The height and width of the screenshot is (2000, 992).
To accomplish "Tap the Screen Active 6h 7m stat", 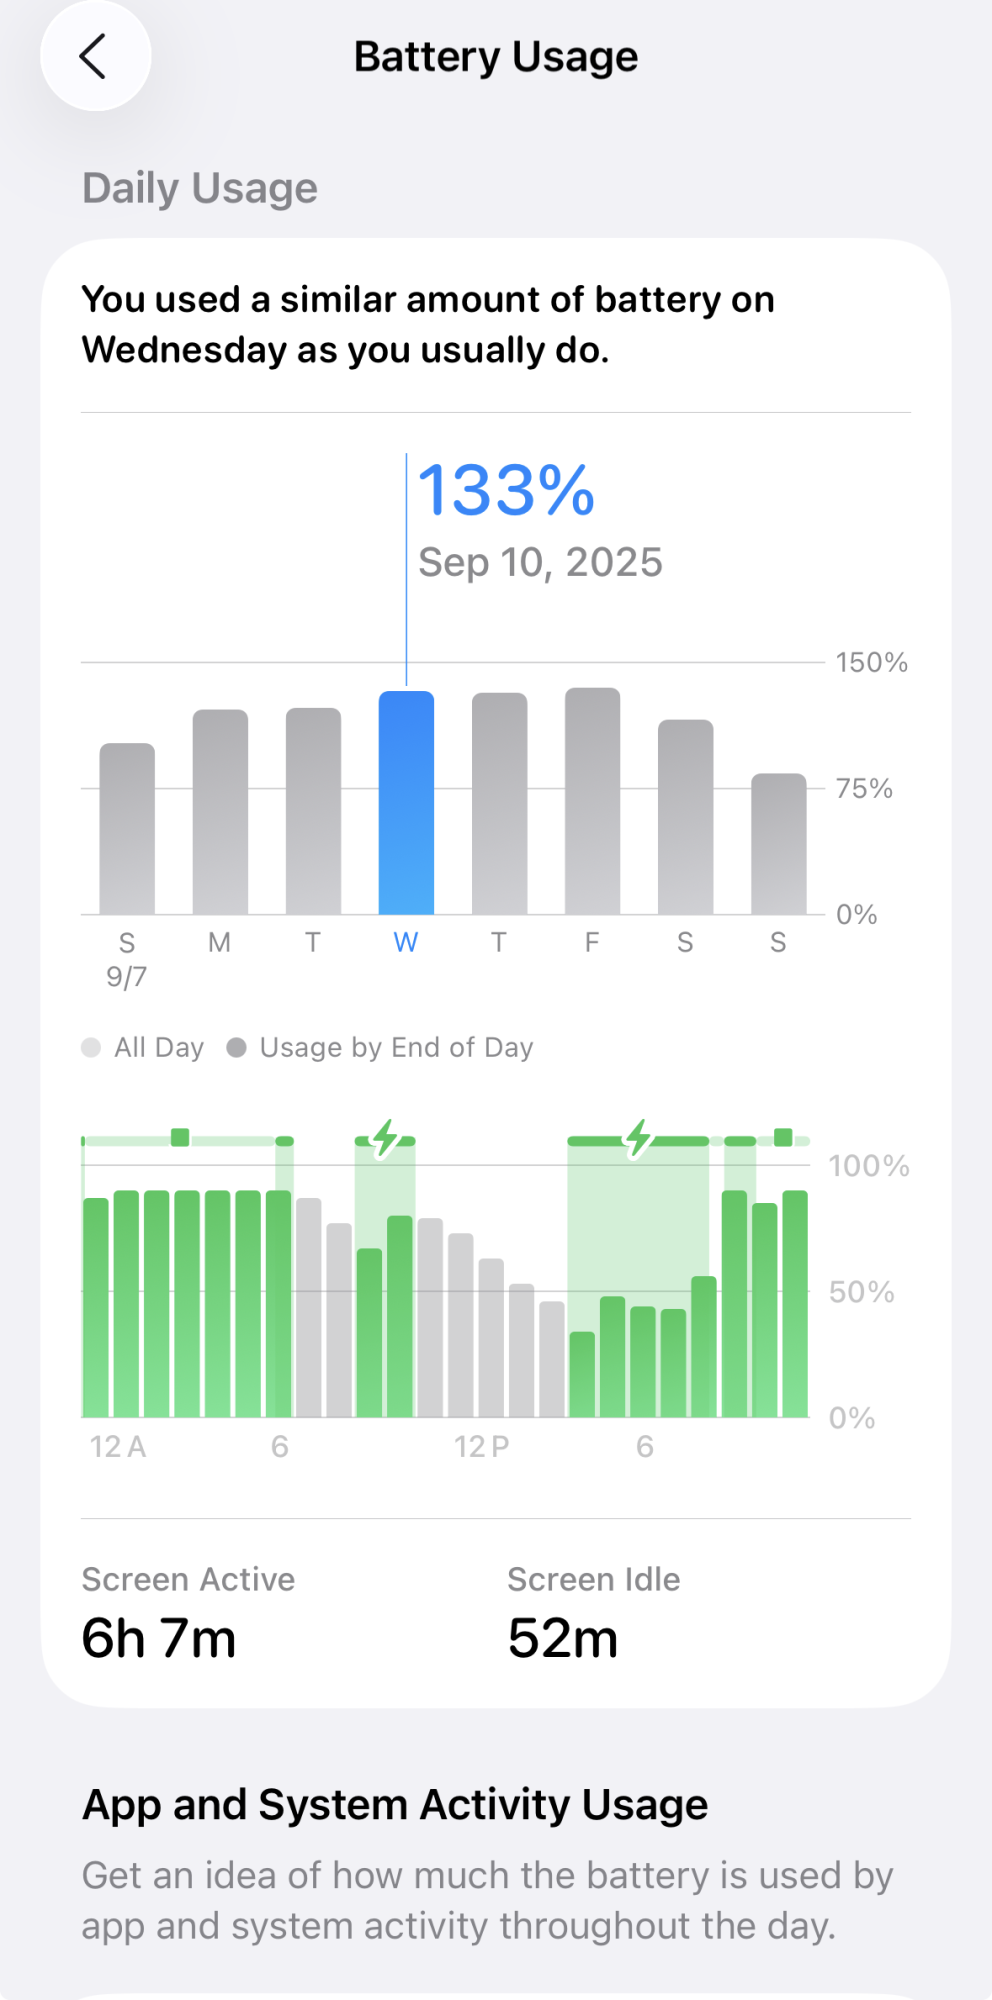I will [188, 1612].
